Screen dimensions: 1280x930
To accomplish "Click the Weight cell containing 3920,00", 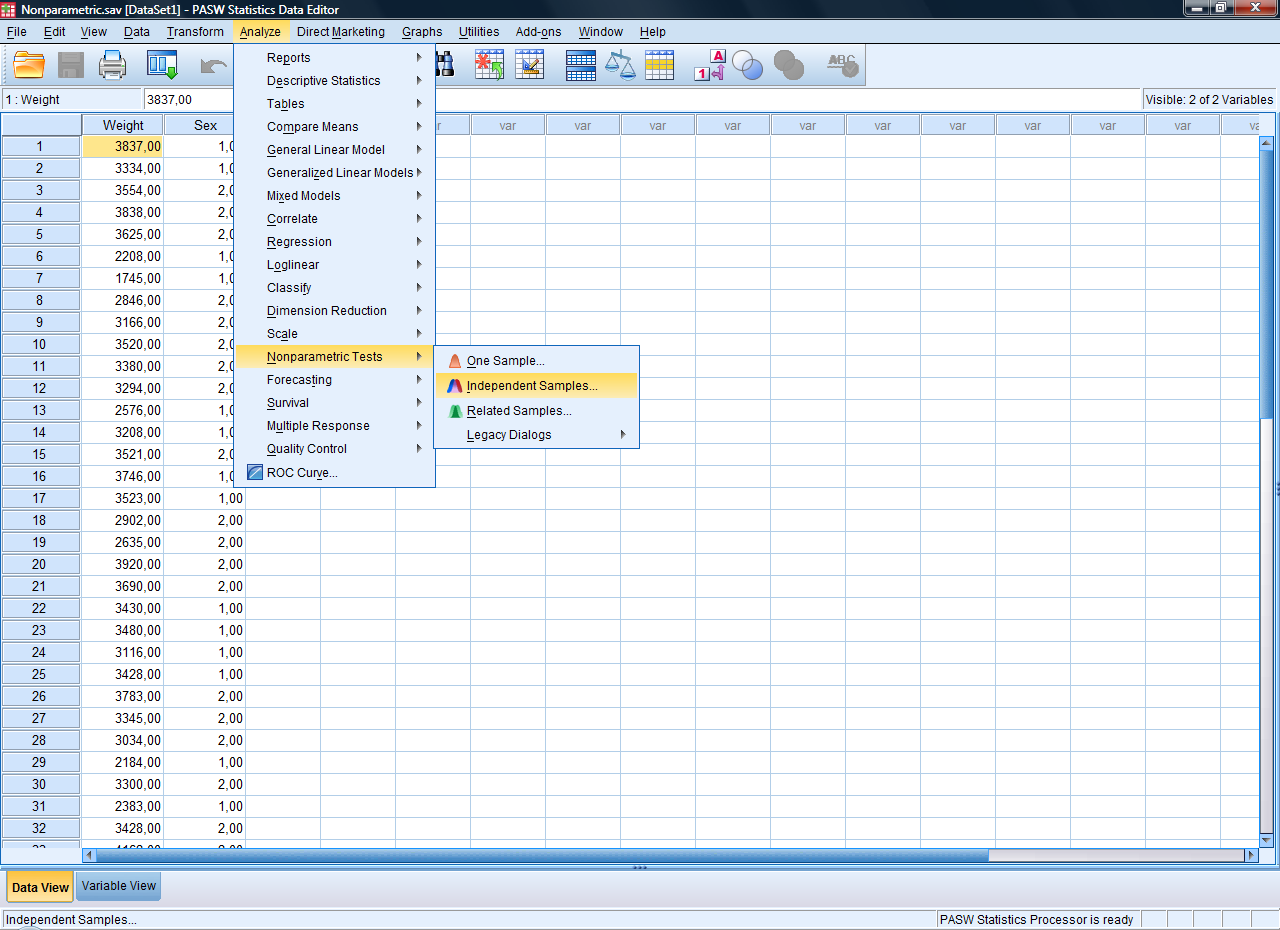I will 123,564.
